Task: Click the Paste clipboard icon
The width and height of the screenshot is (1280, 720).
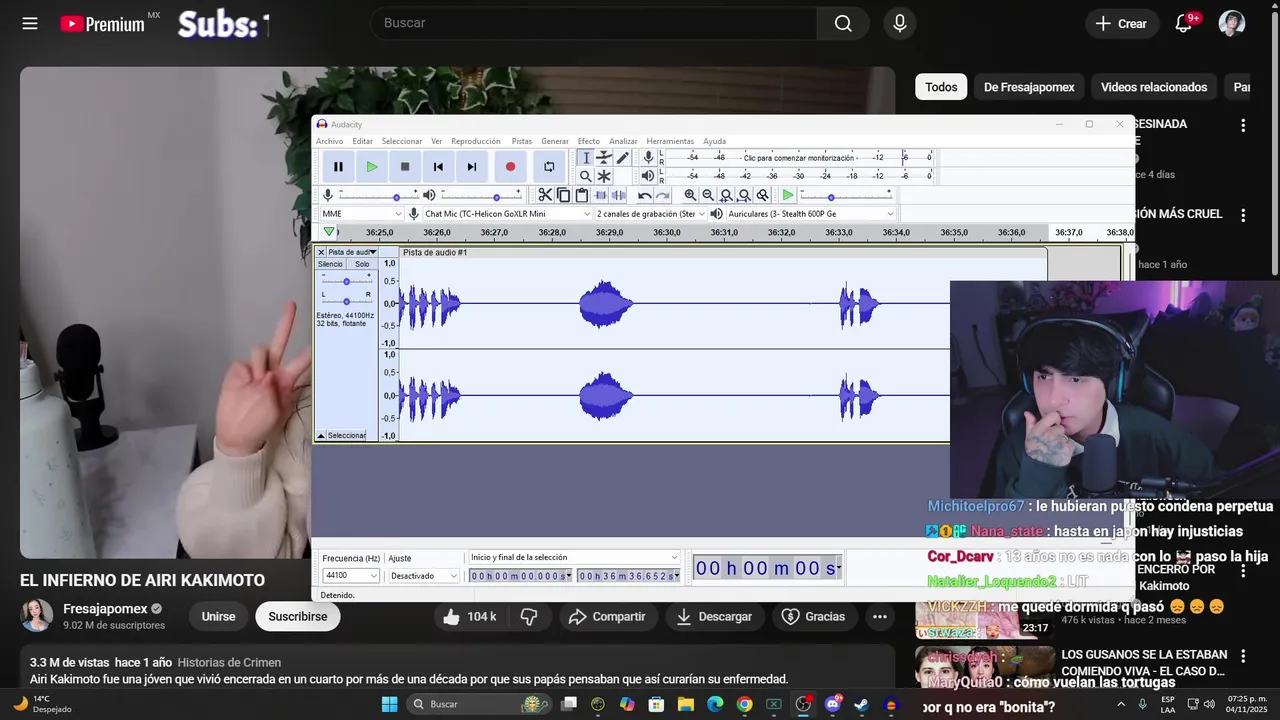Action: click(x=581, y=195)
